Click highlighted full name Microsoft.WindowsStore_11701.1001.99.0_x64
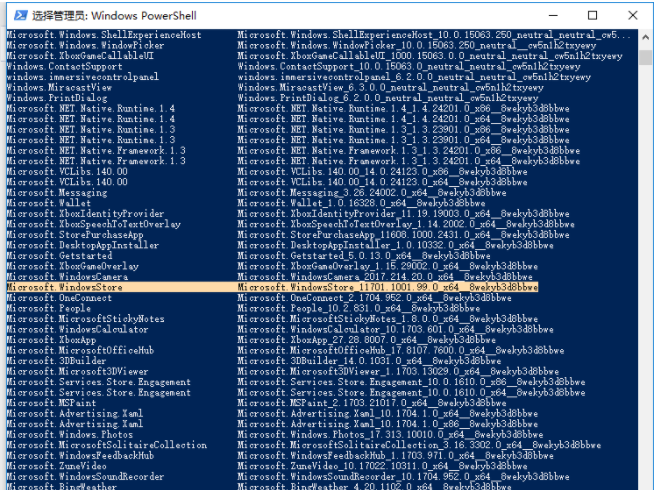Image resolution: width=654 pixels, height=490 pixels. point(388,287)
